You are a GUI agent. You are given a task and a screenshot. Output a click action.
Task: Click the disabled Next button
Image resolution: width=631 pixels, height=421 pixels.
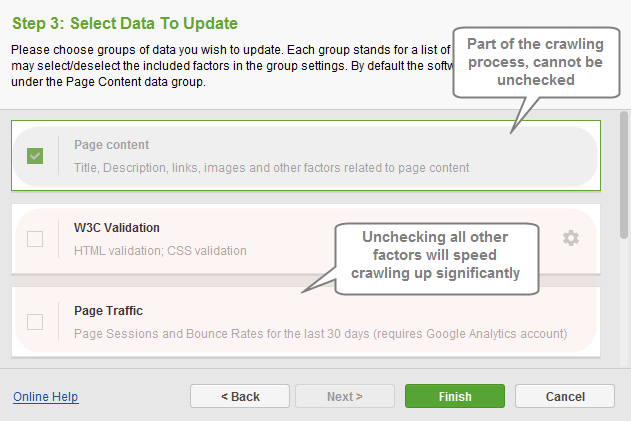tap(345, 396)
